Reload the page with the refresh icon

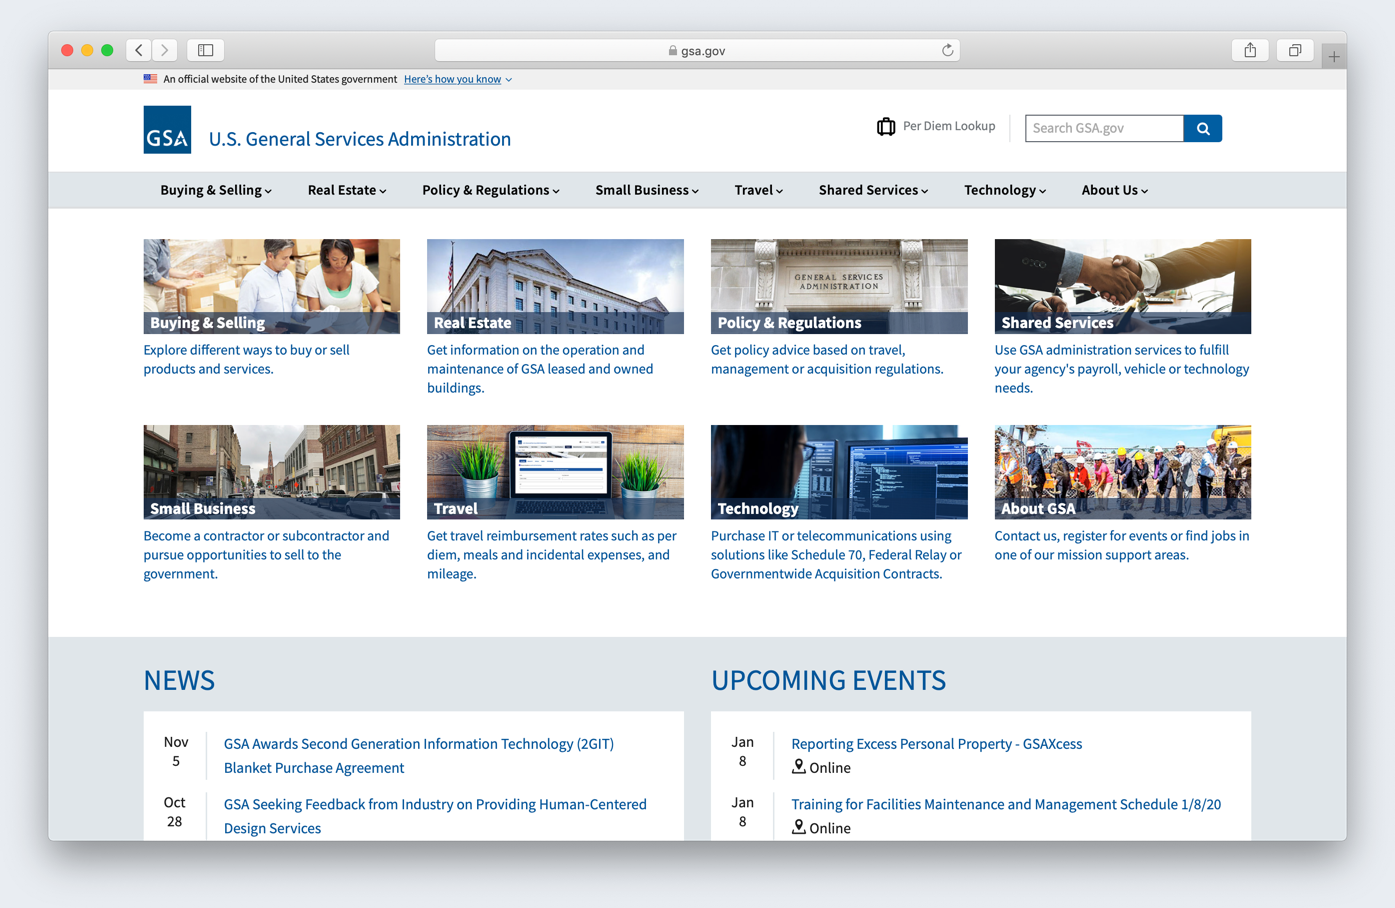point(947,50)
